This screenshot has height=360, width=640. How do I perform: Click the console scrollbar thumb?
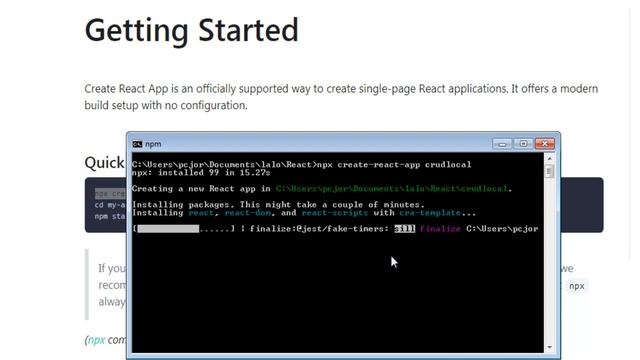click(x=549, y=171)
